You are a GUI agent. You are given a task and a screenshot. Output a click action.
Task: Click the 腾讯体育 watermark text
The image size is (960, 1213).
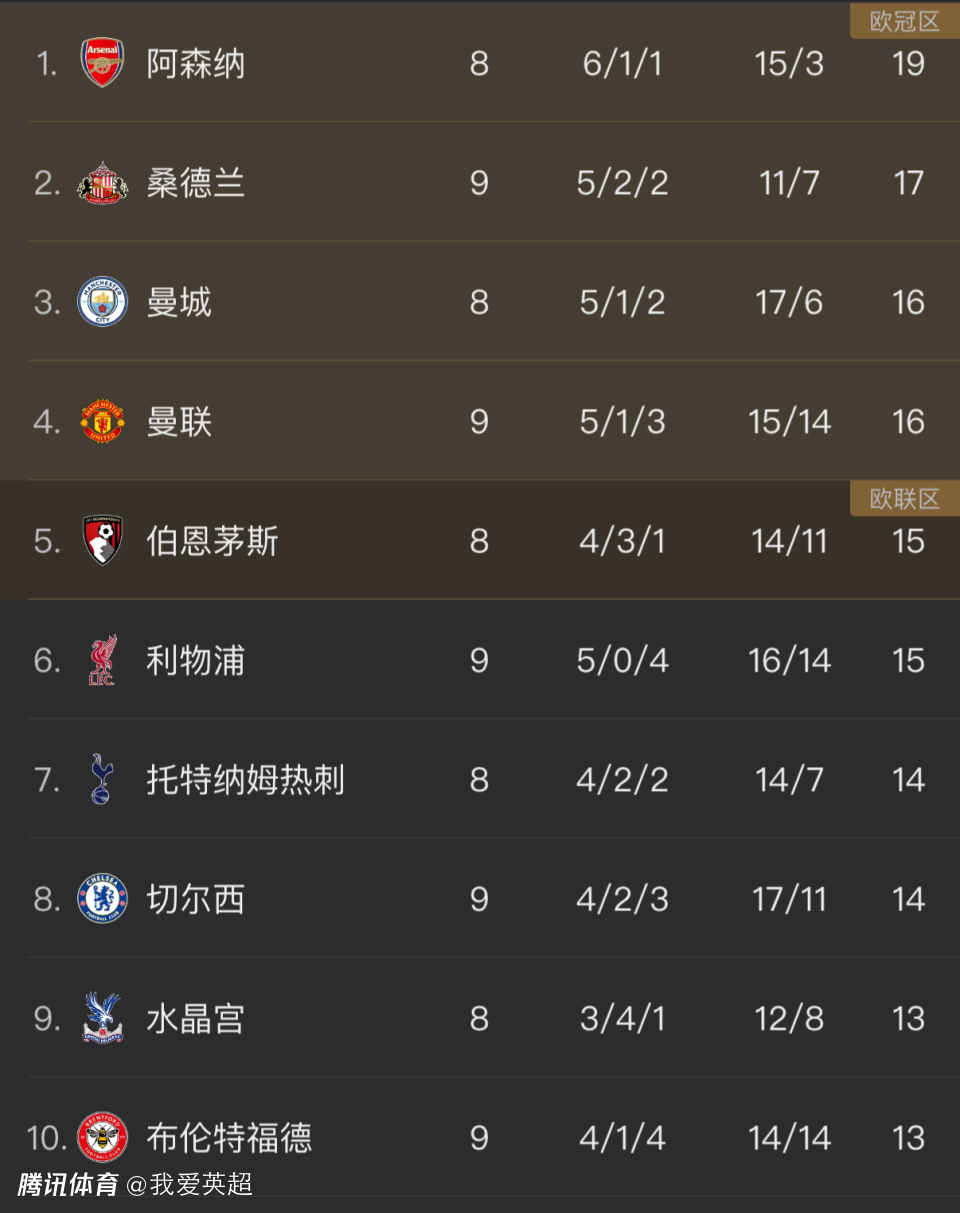point(68,1186)
